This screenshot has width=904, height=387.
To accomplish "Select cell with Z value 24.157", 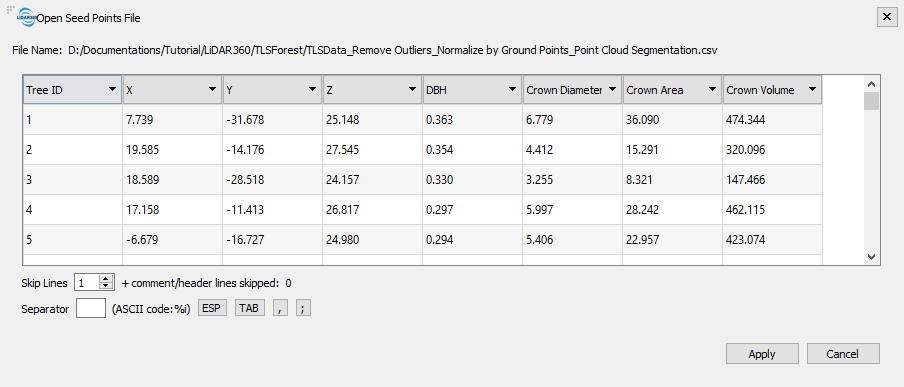I will tap(372, 179).
